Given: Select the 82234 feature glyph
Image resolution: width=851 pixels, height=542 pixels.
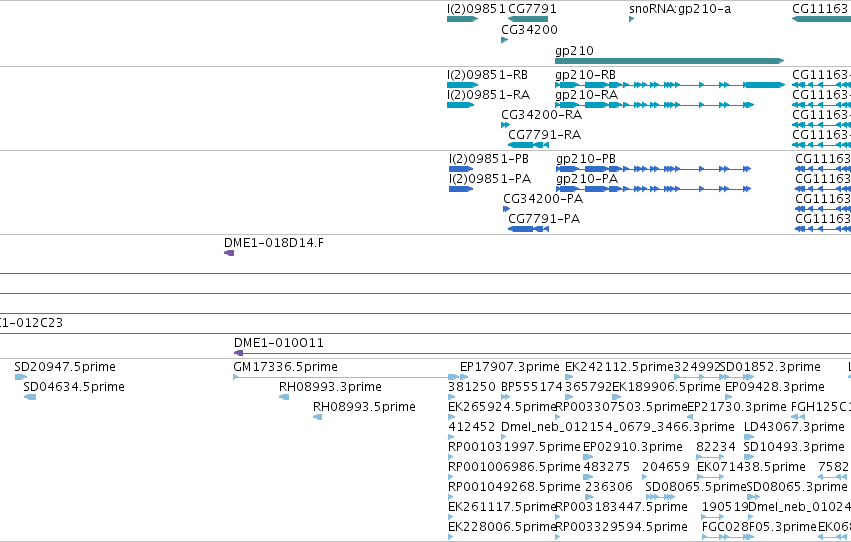Looking at the screenshot, I should (x=710, y=457).
